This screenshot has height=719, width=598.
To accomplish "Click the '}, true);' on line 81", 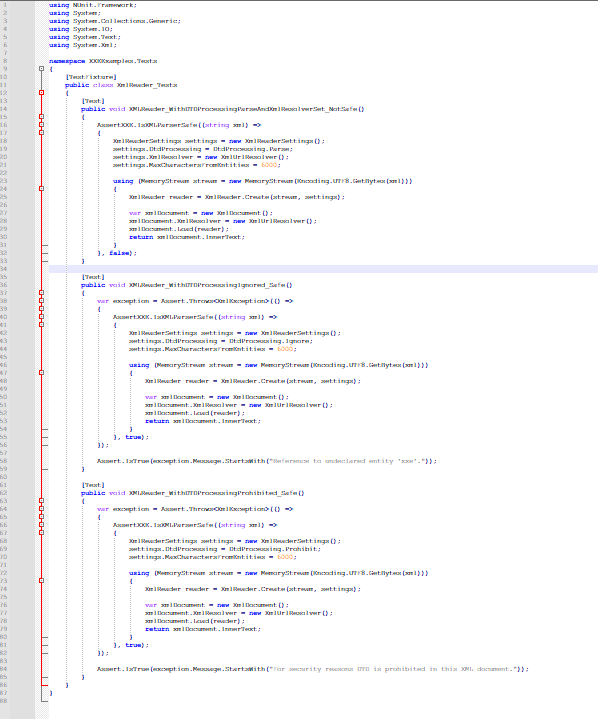I will click(x=131, y=645).
